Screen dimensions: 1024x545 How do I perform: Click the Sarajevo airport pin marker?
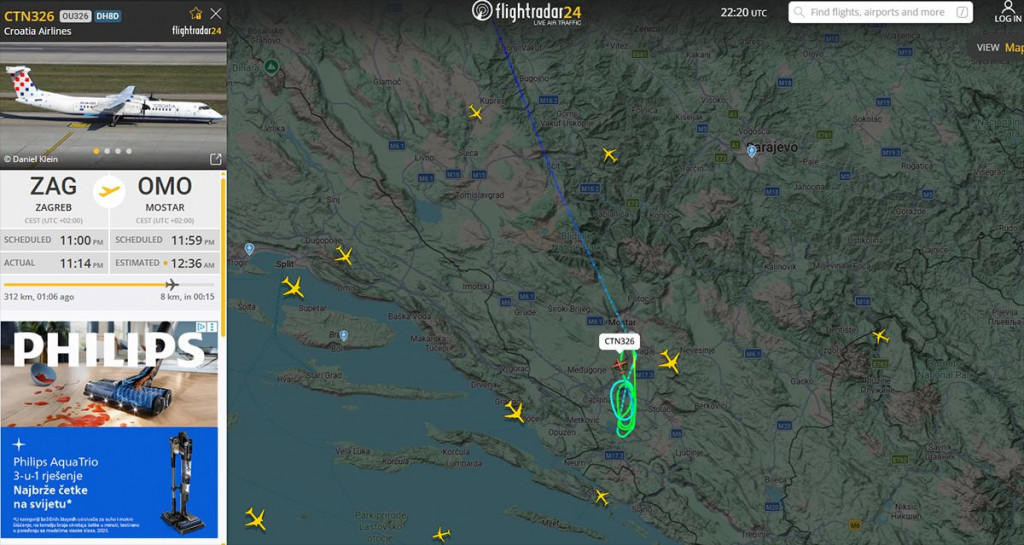point(752,151)
